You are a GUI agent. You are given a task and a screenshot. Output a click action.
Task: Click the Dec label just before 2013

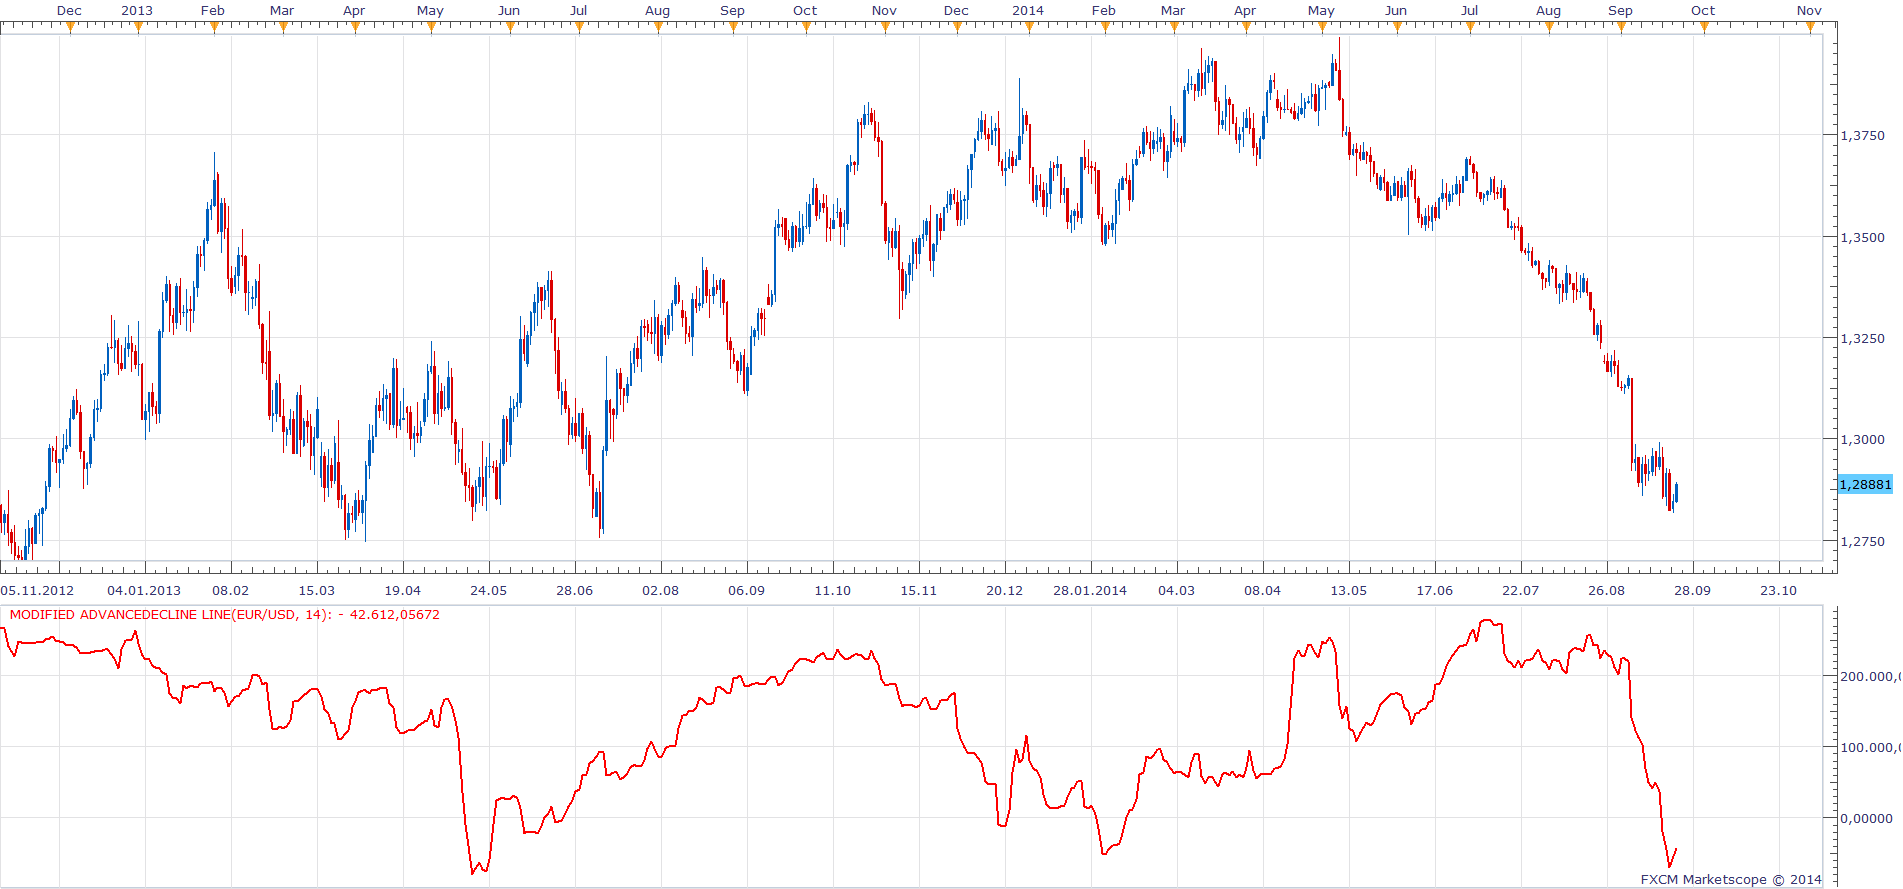[x=69, y=10]
